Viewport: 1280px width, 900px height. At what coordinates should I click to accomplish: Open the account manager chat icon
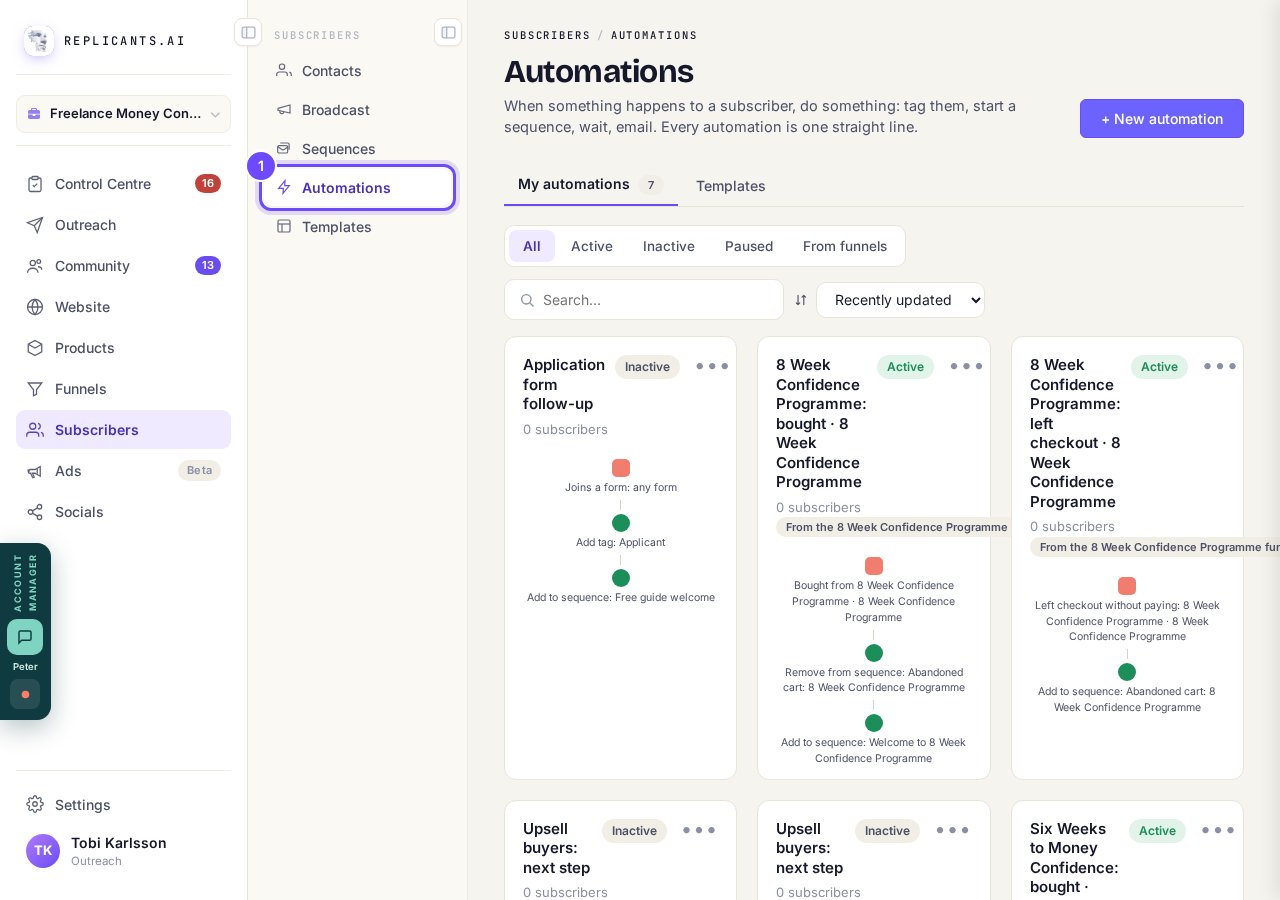pos(25,637)
